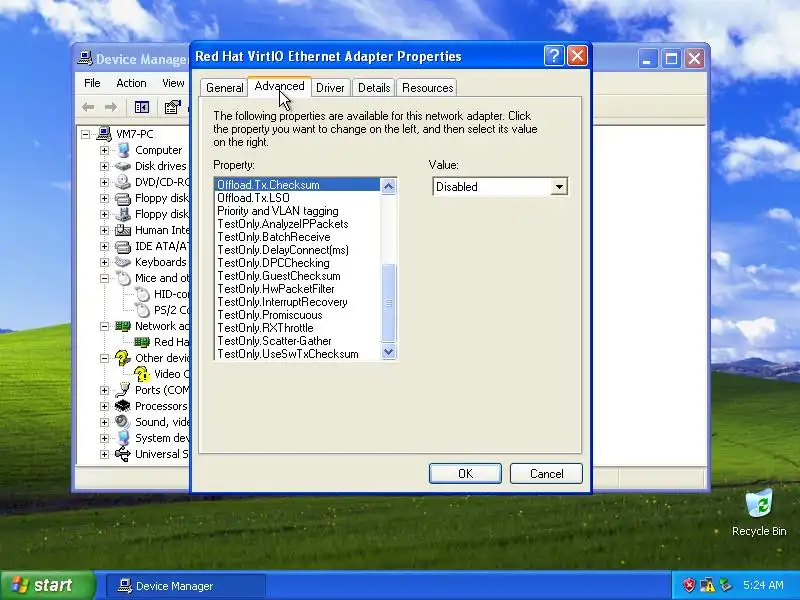The image size is (800, 600).
Task: Click the Keyboards category icon
Action: click(123, 262)
